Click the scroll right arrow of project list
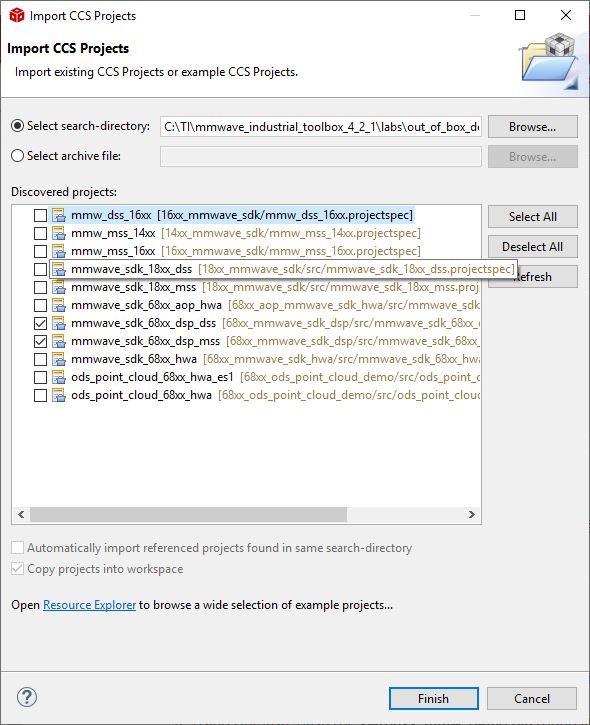590x725 pixels. 472,514
